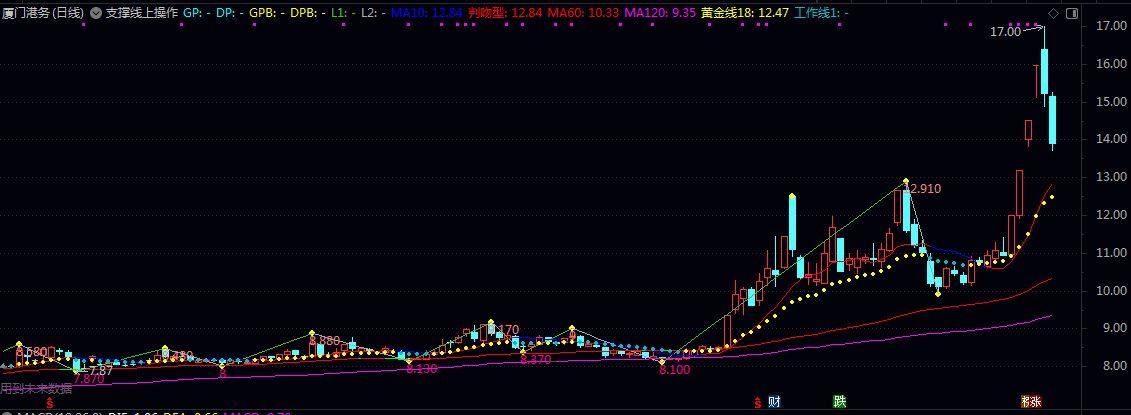Click the 判吻型: 12.84 indicator label
Image resolution: width=1131 pixels, height=415 pixels.
click(x=504, y=13)
